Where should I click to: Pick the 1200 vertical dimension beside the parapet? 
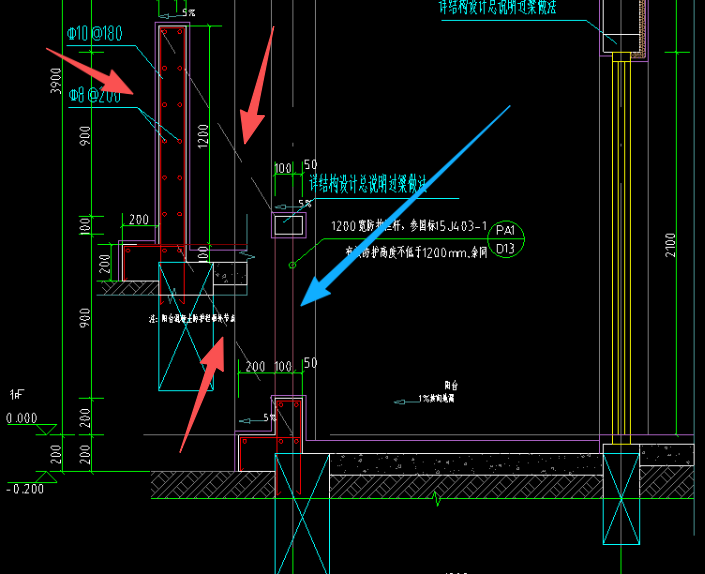click(203, 136)
